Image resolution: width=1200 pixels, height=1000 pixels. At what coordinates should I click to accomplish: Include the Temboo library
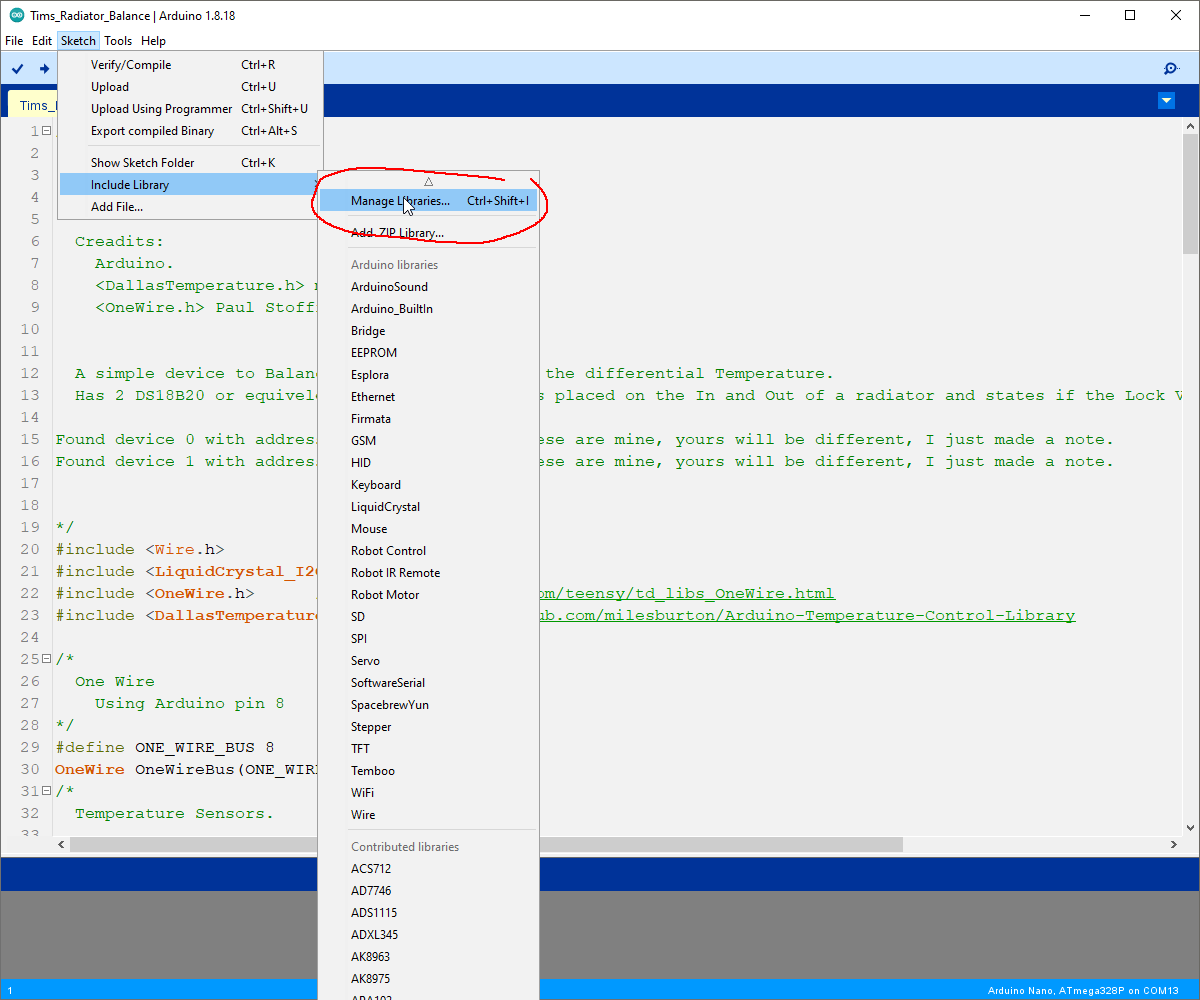point(428,771)
